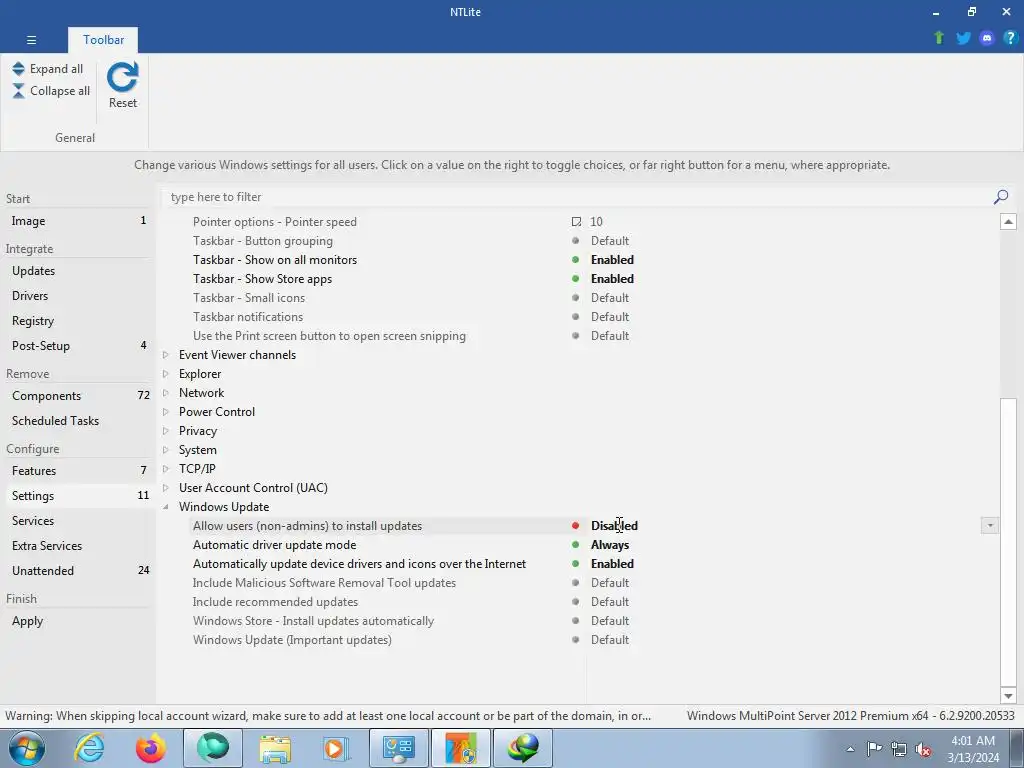Open the hamburger menu icon

31,40
